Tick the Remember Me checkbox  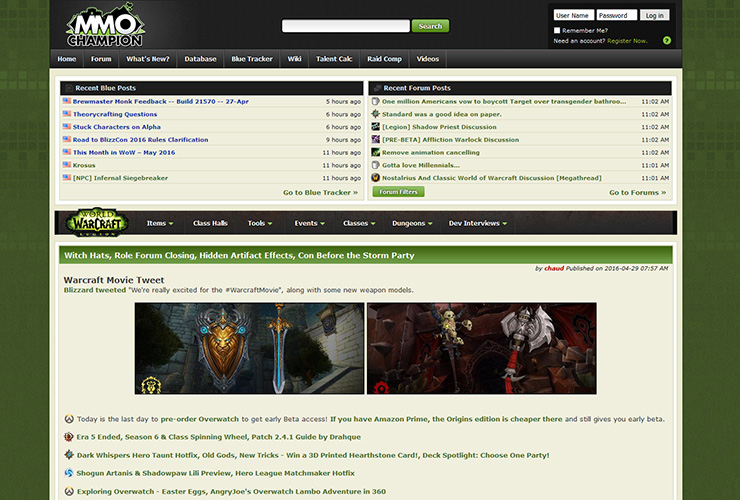pos(557,30)
